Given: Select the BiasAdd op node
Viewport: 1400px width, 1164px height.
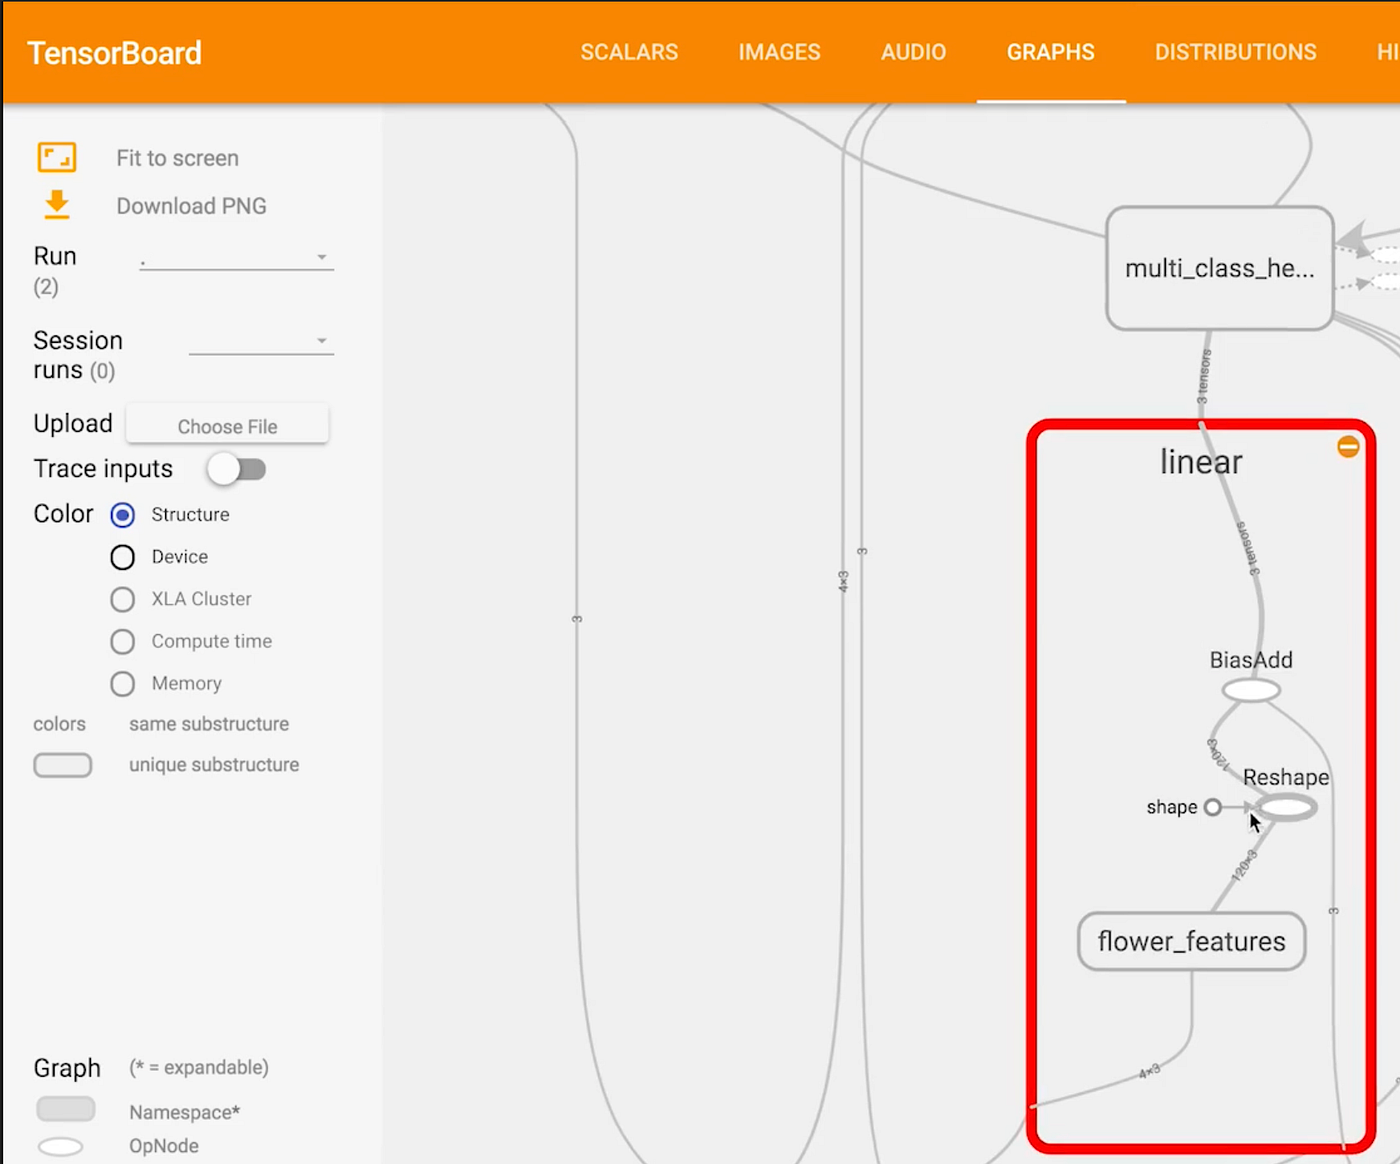Looking at the screenshot, I should (1250, 689).
